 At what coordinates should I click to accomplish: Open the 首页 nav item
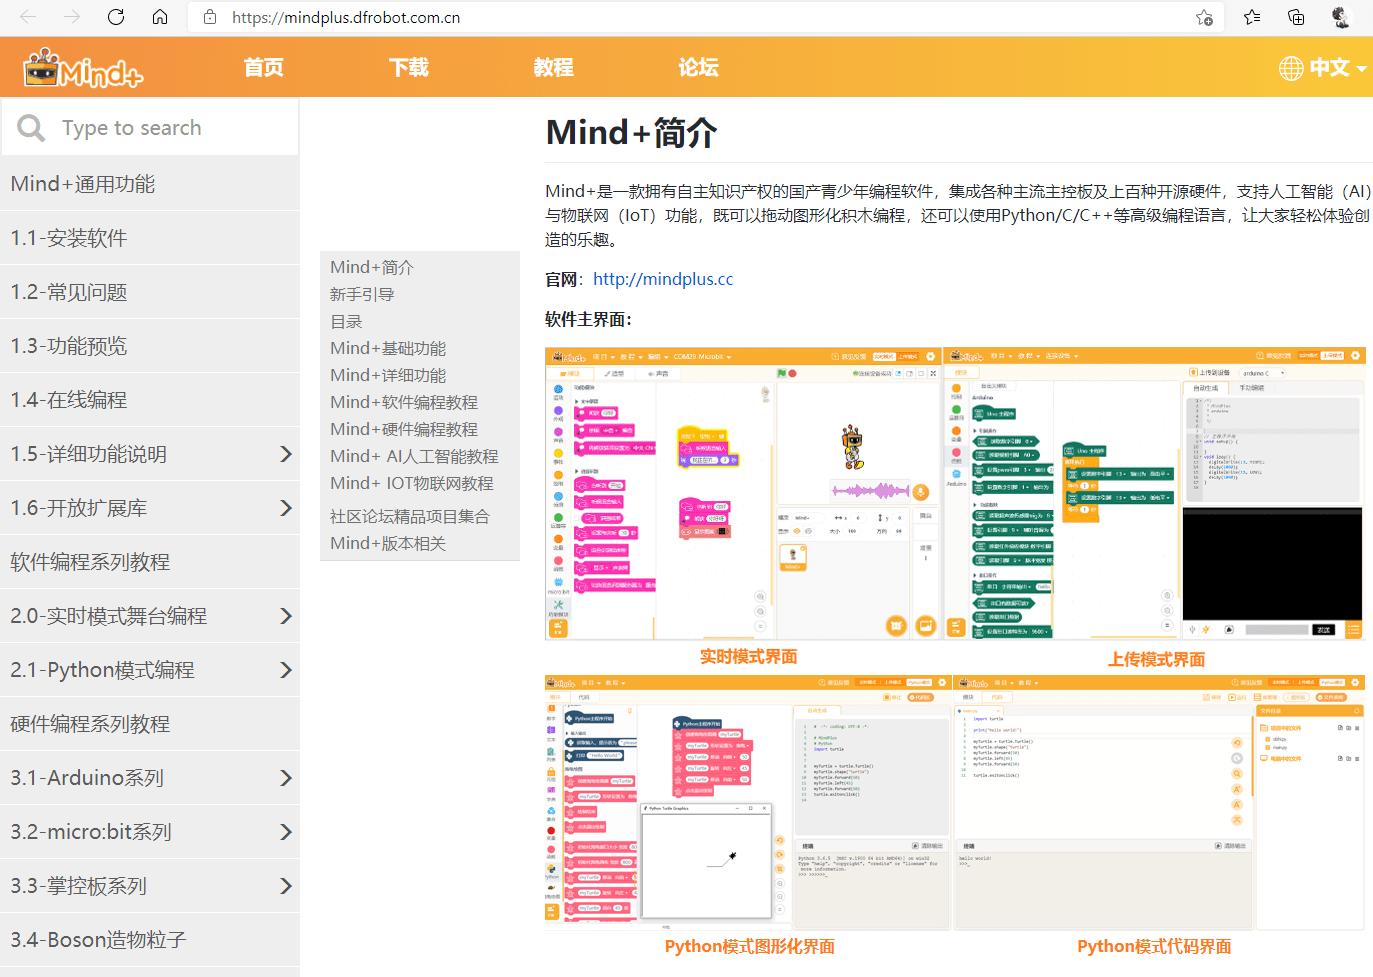(264, 67)
